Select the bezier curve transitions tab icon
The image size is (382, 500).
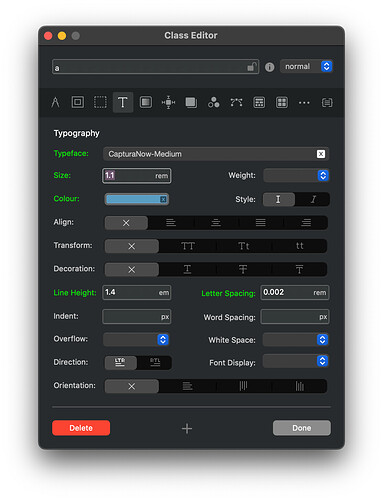(x=236, y=102)
